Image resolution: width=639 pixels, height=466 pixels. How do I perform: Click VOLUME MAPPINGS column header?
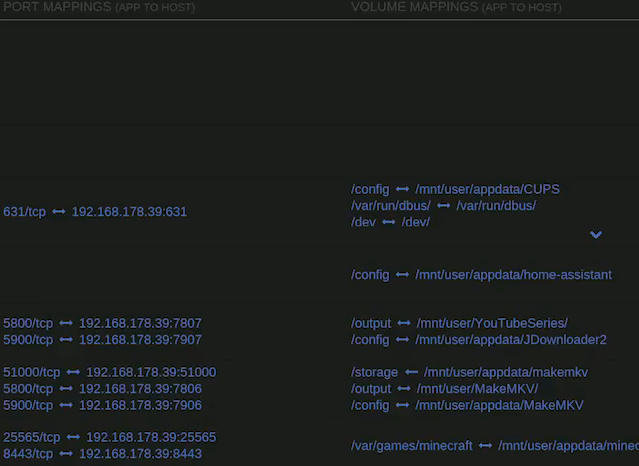coord(456,7)
